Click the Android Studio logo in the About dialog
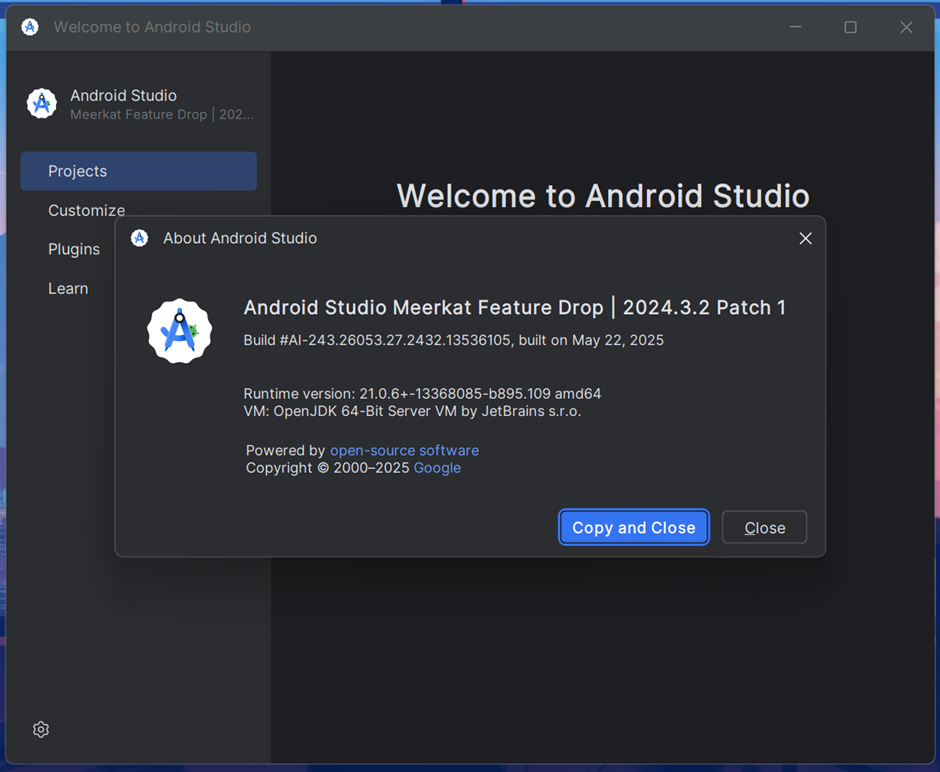The image size is (940, 772). pyautogui.click(x=179, y=331)
